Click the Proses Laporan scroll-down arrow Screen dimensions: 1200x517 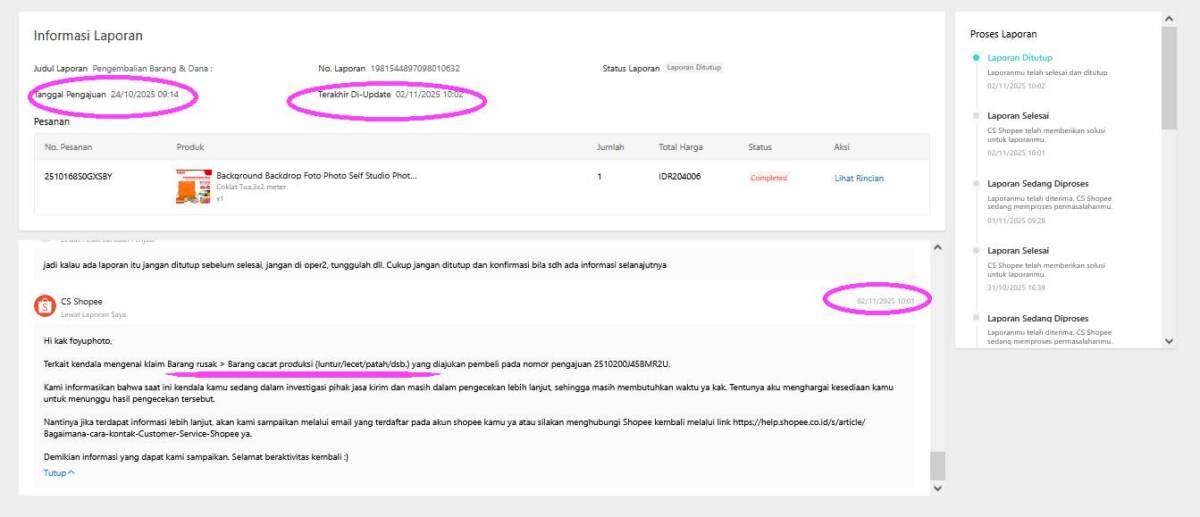point(1171,341)
